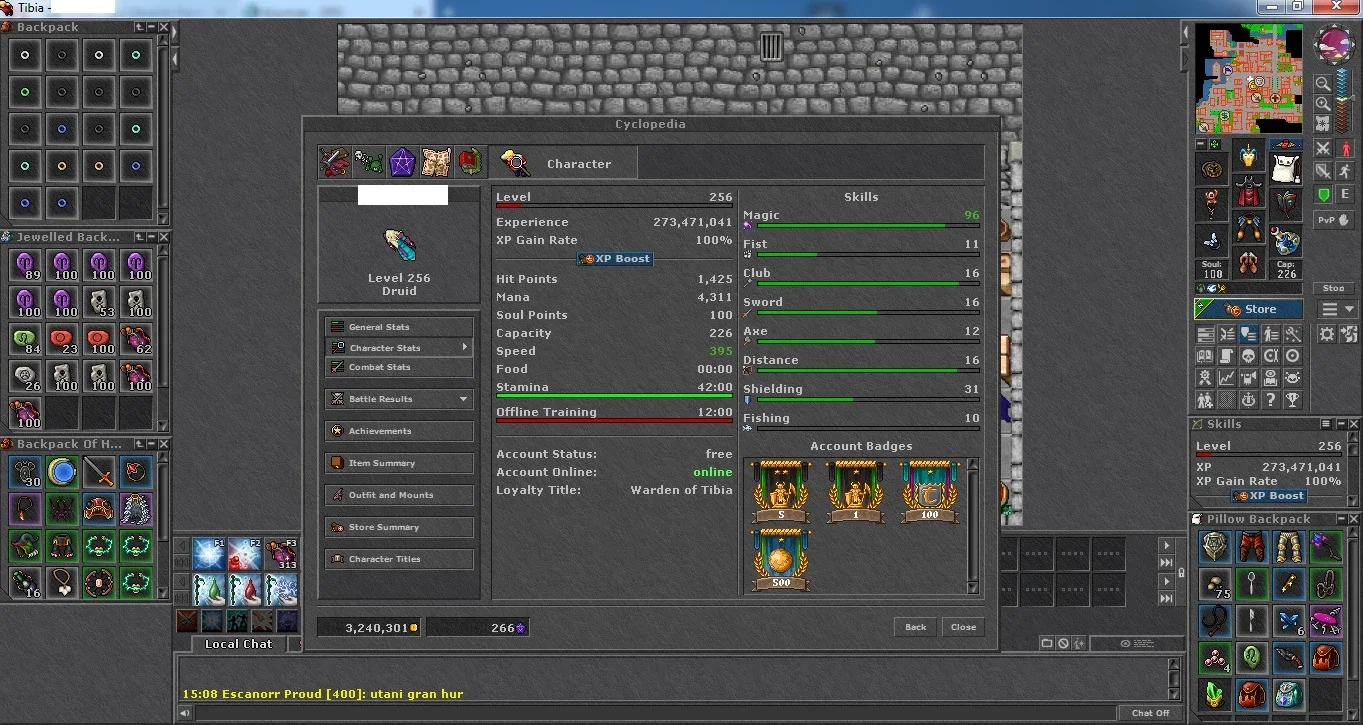1363x725 pixels.
Task: Click the minimap compass rose
Action: tap(1335, 46)
